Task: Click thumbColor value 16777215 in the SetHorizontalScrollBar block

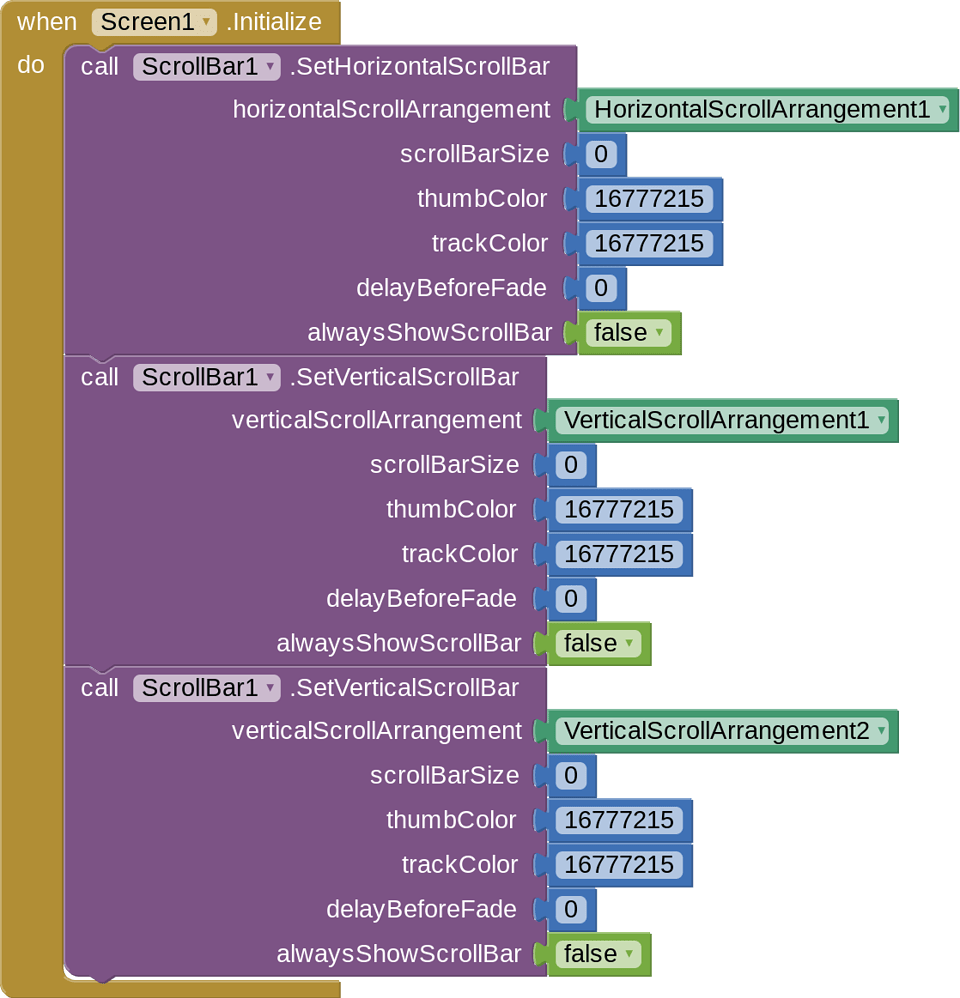Action: 648,199
